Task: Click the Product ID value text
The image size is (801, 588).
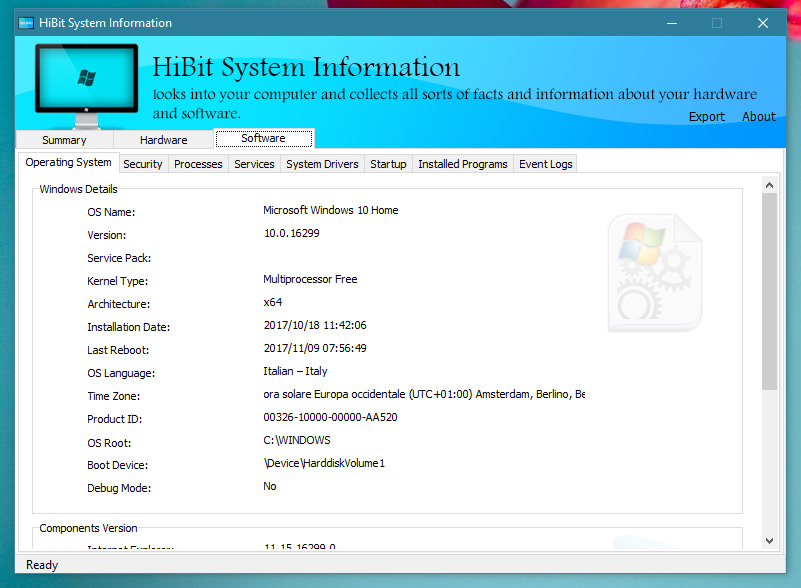Action: 330,418
